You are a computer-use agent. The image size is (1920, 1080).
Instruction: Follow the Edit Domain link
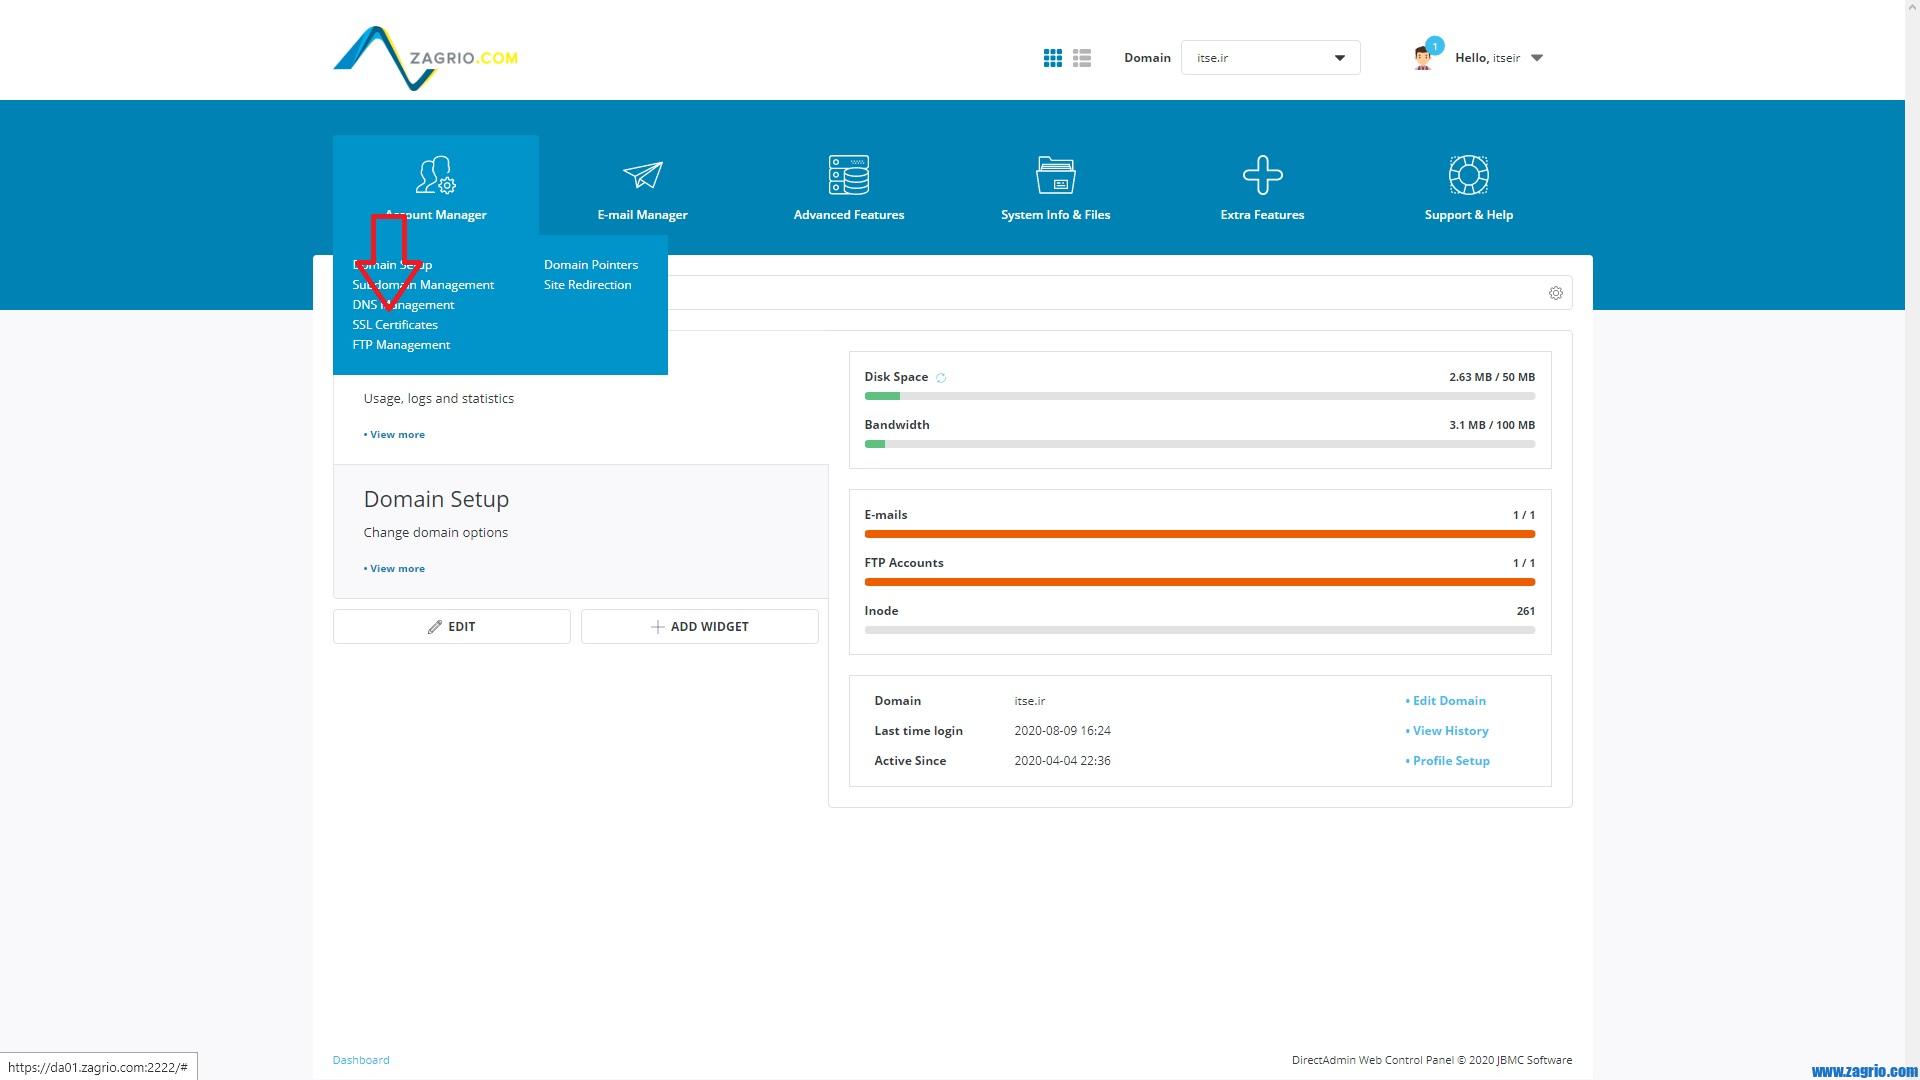coord(1448,701)
